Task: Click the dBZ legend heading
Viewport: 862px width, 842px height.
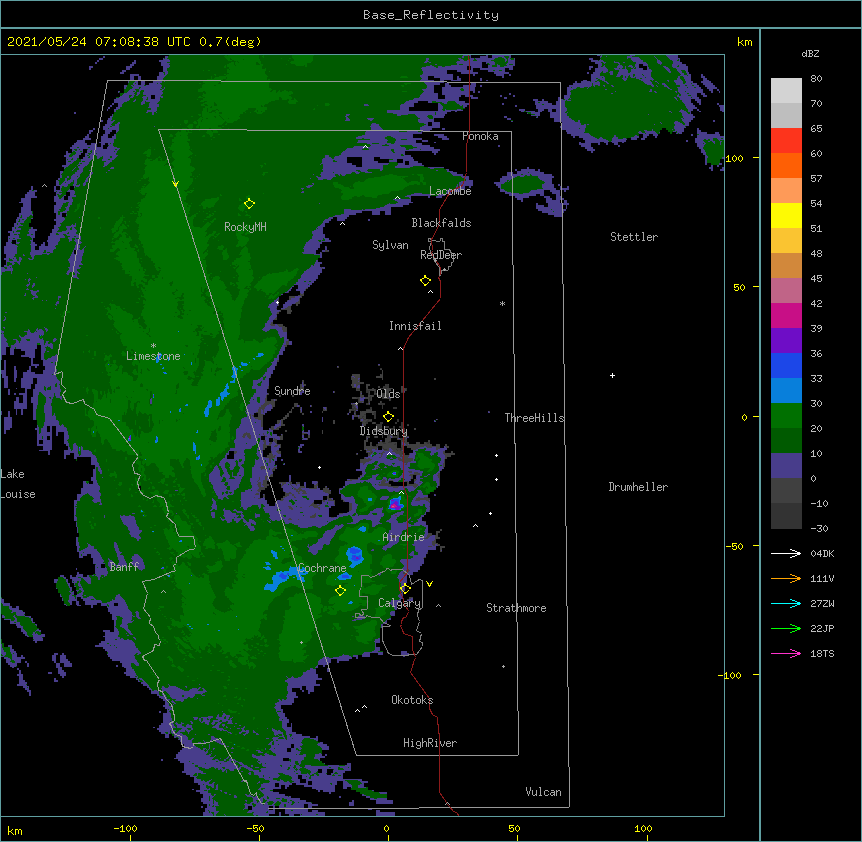Action: coord(810,53)
